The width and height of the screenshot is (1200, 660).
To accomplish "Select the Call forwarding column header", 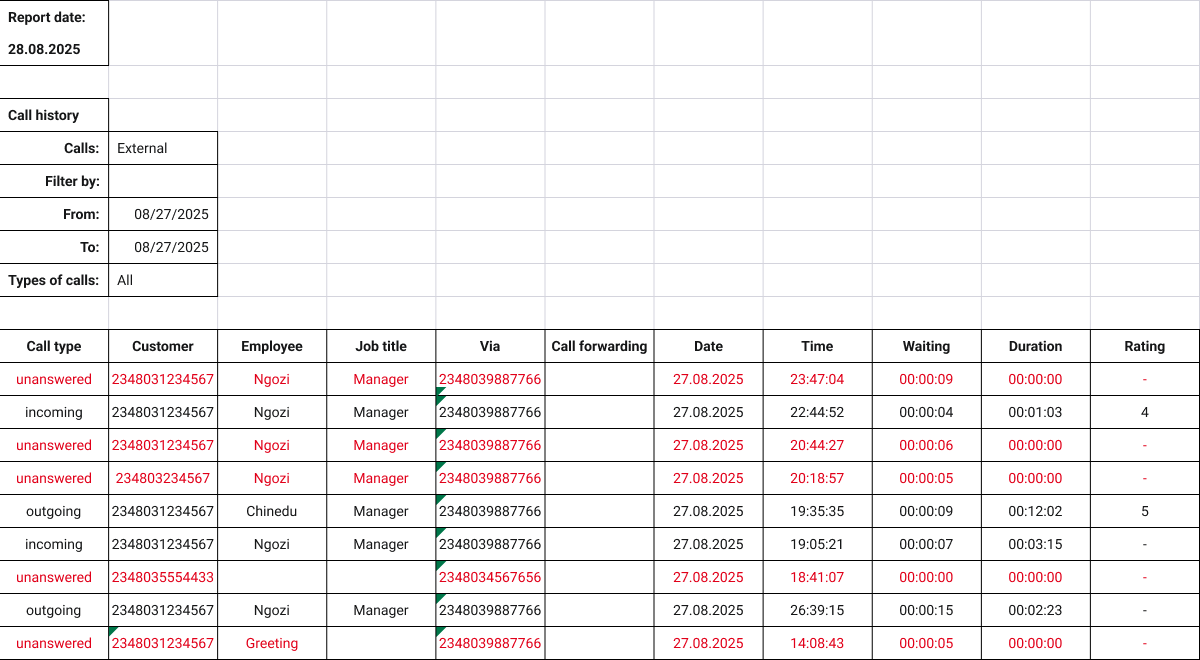I will [x=599, y=346].
